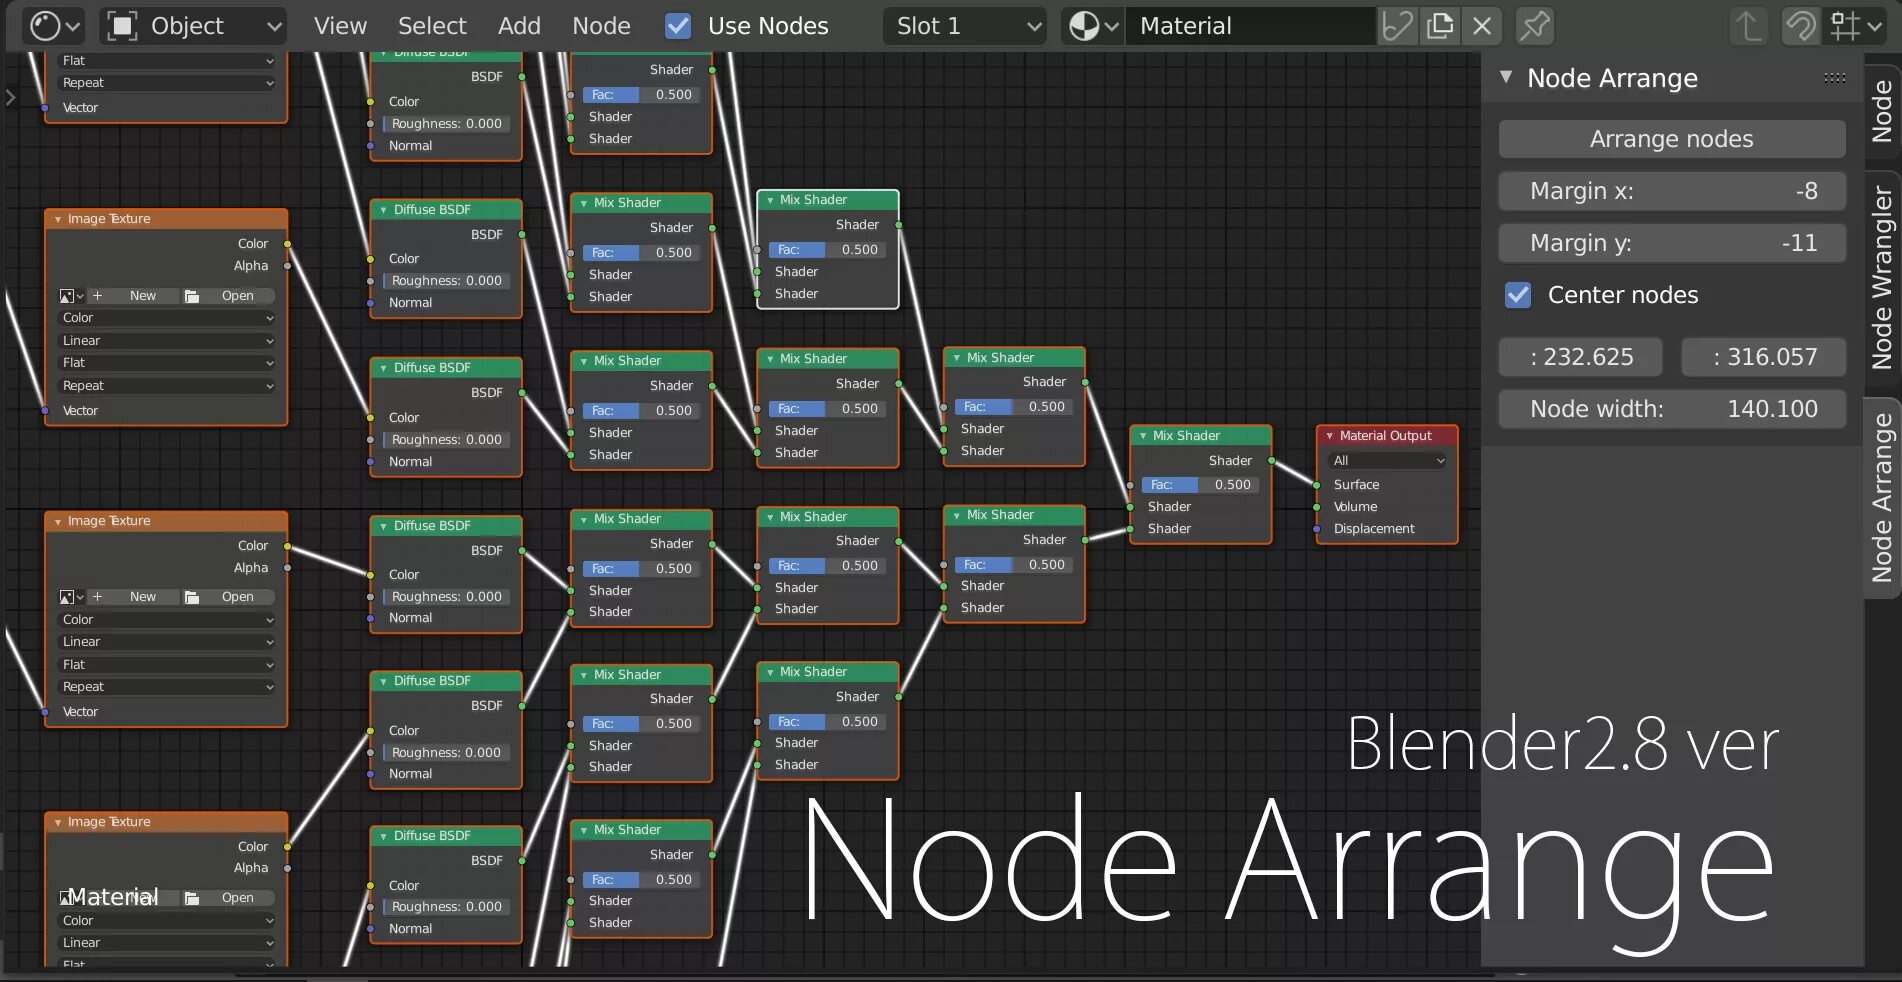
Task: Click the Margin x value field
Action: 1672,191
